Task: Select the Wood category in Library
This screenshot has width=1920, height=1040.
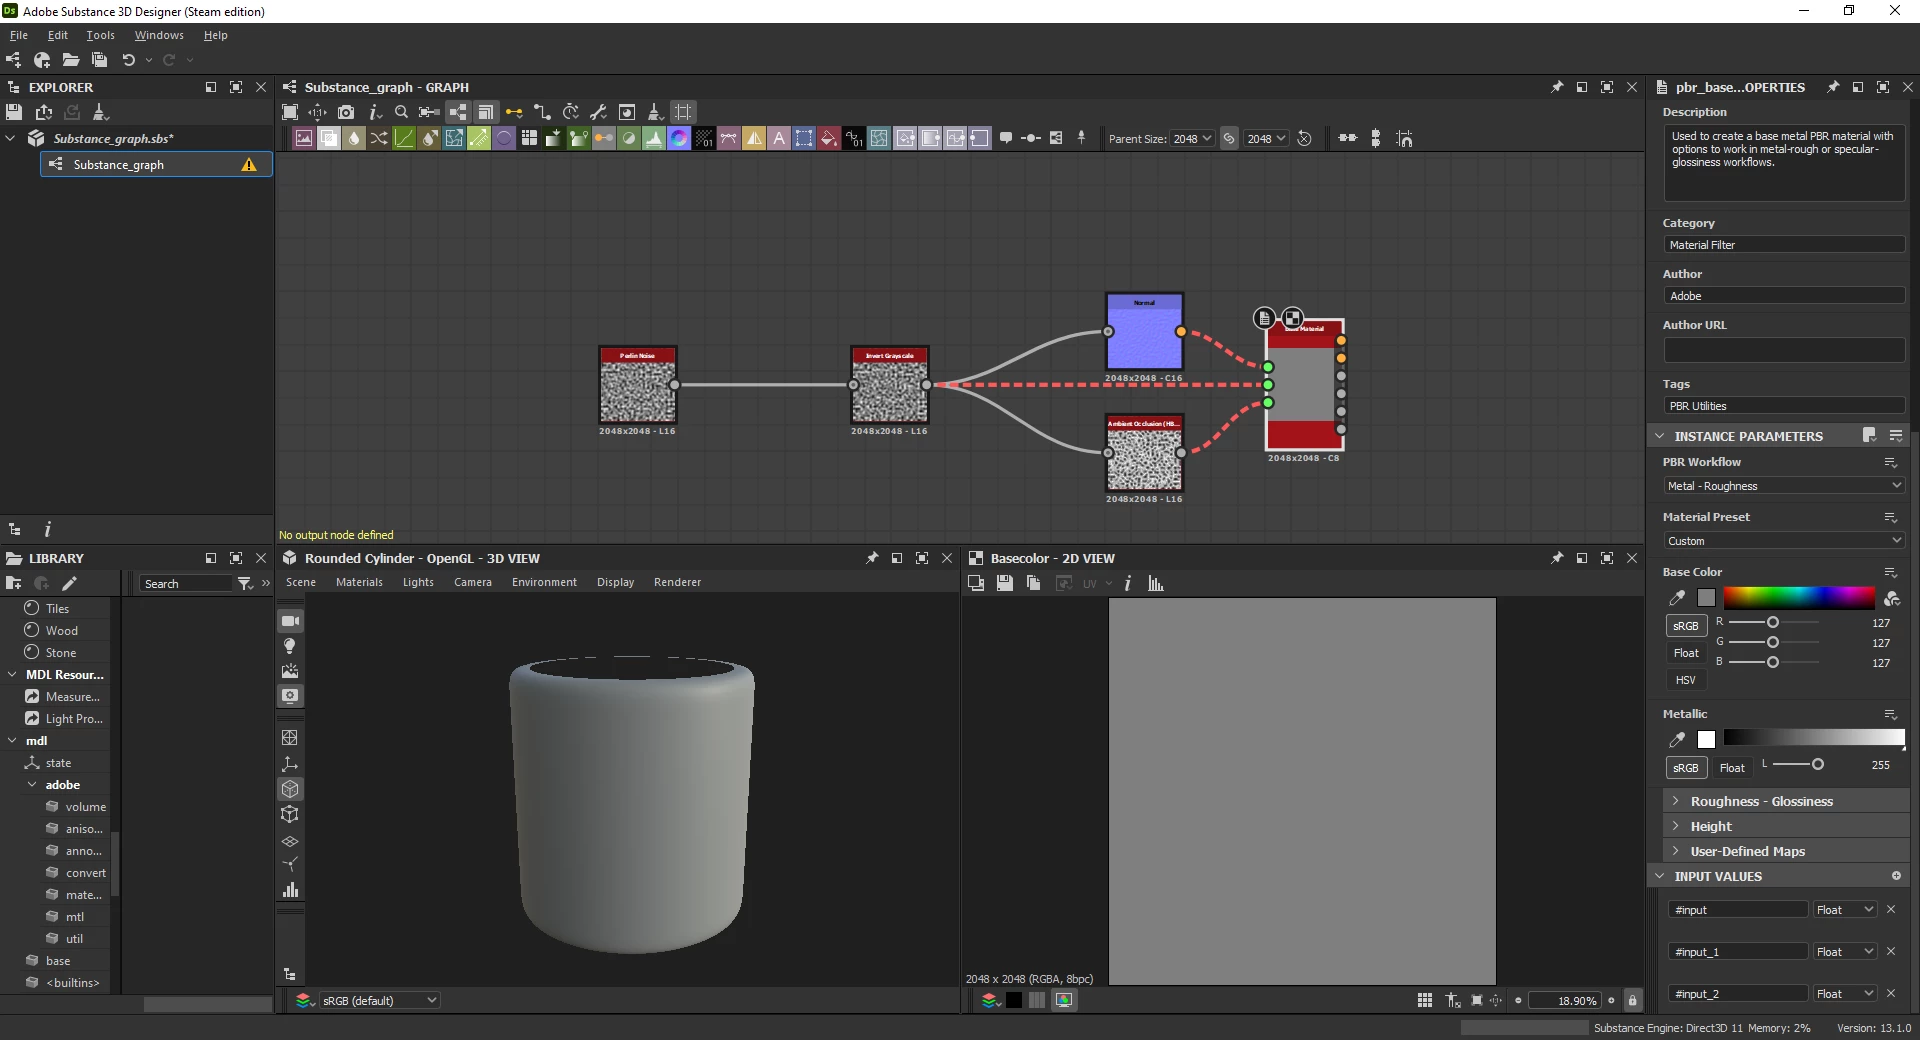Action: click(61, 631)
